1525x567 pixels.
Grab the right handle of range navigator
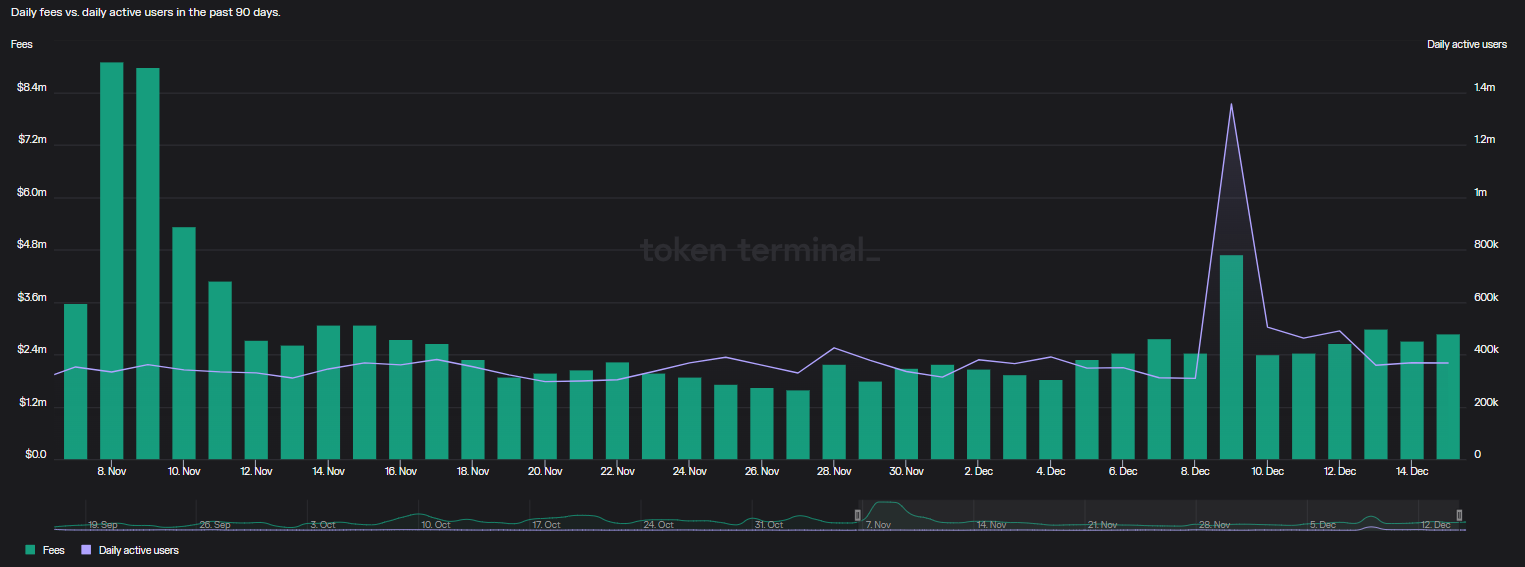point(1459,515)
